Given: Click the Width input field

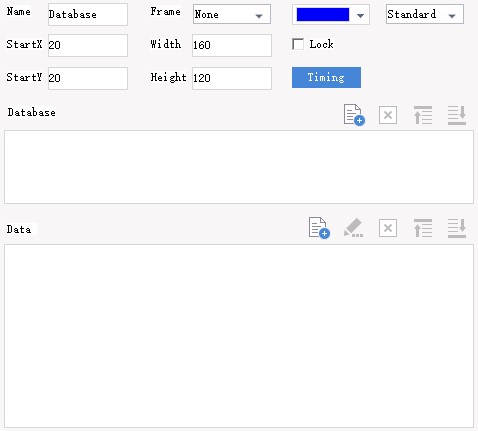Looking at the screenshot, I should tap(232, 45).
